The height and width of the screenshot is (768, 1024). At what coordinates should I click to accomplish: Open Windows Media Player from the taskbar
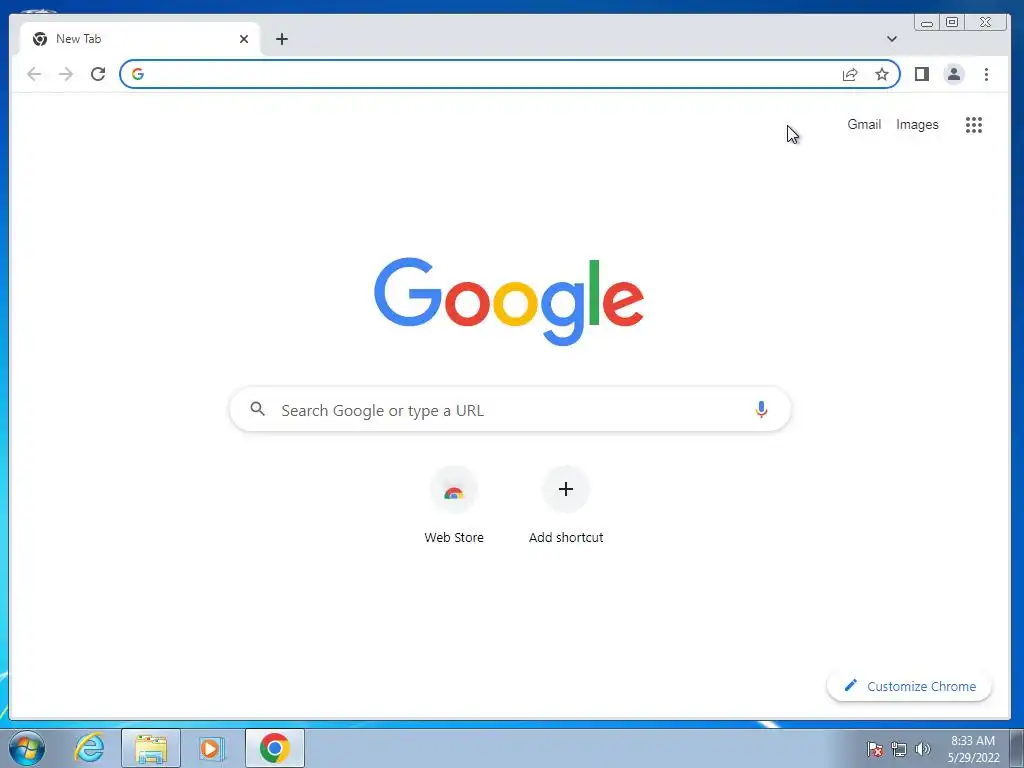point(211,748)
